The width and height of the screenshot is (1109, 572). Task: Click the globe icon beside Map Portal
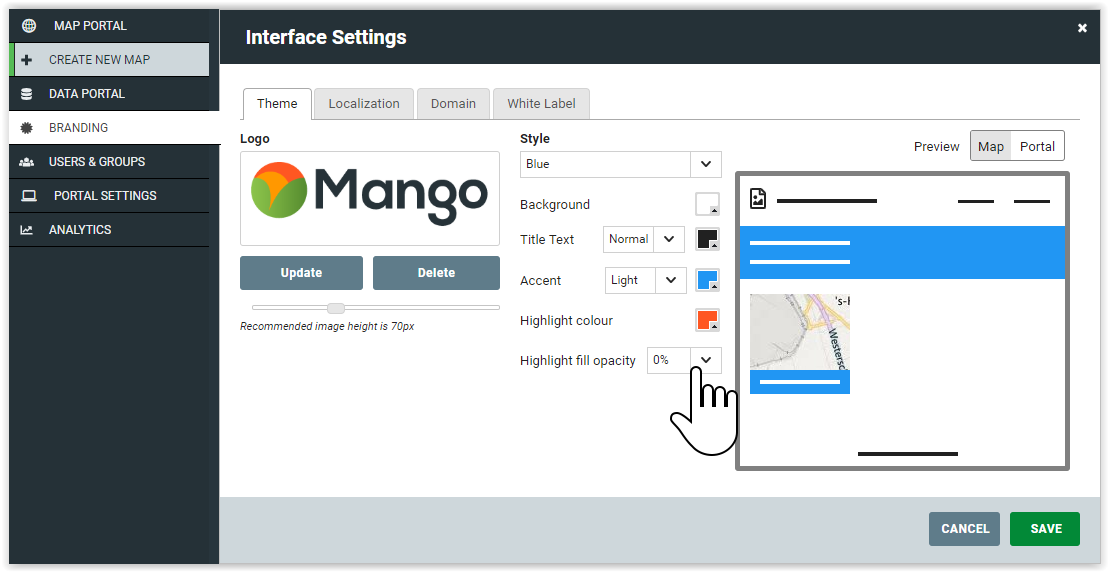tap(29, 26)
